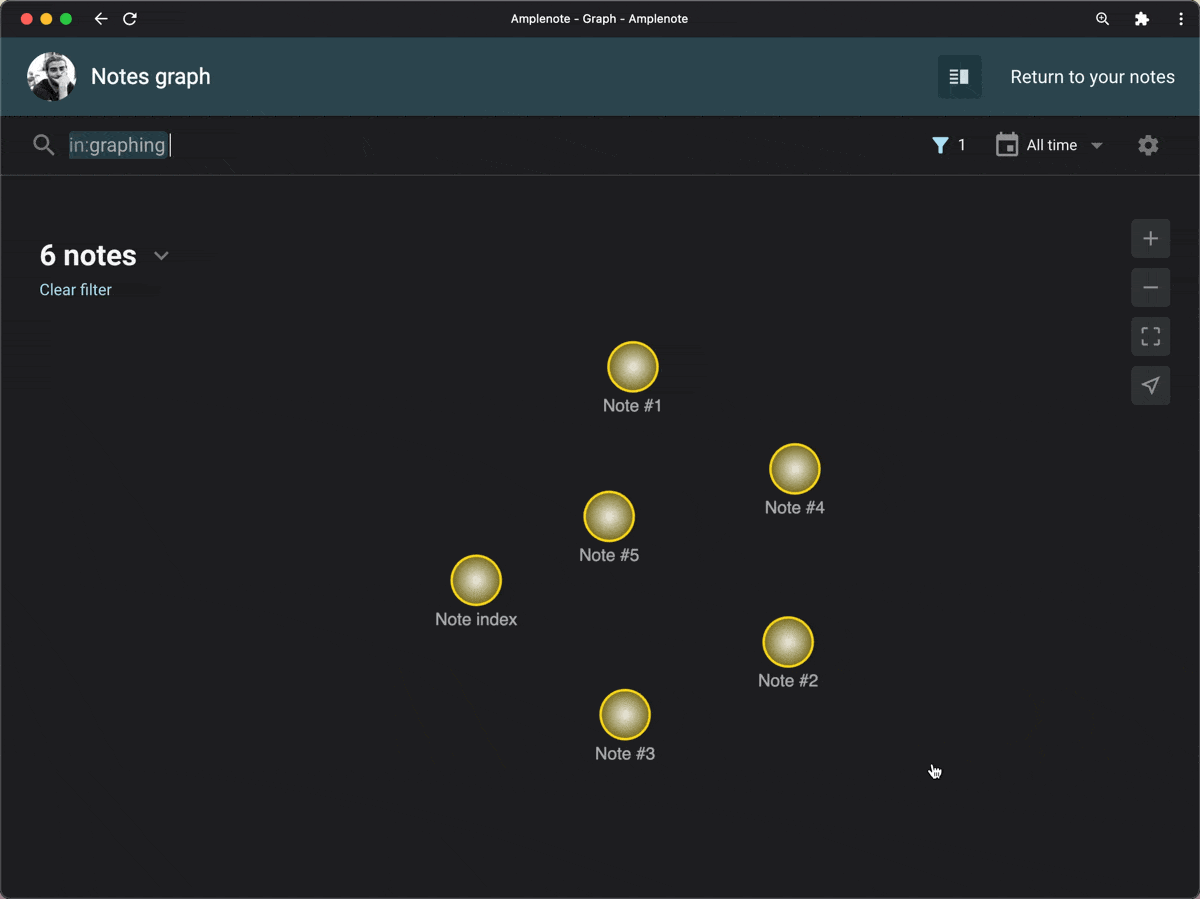Click the calendar date icon
The width and height of the screenshot is (1200, 899).
tap(1007, 145)
